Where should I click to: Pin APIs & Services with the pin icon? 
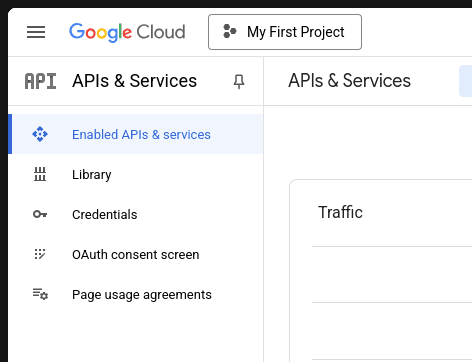coord(239,81)
